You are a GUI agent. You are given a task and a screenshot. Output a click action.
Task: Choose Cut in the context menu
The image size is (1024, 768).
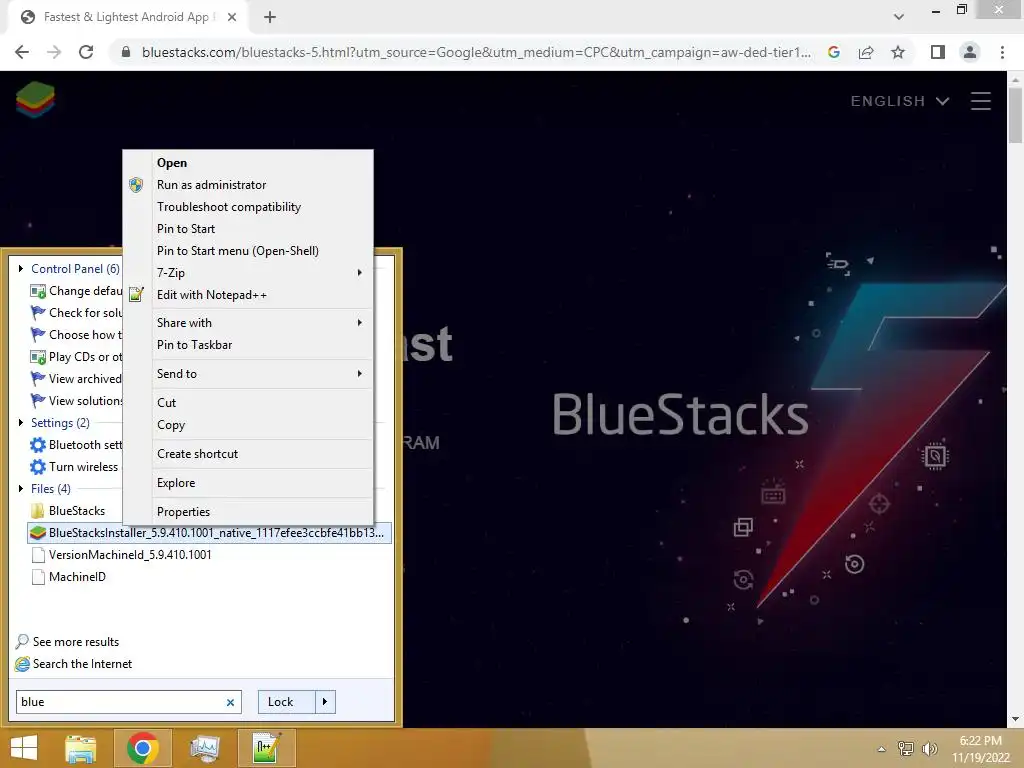coord(248,403)
